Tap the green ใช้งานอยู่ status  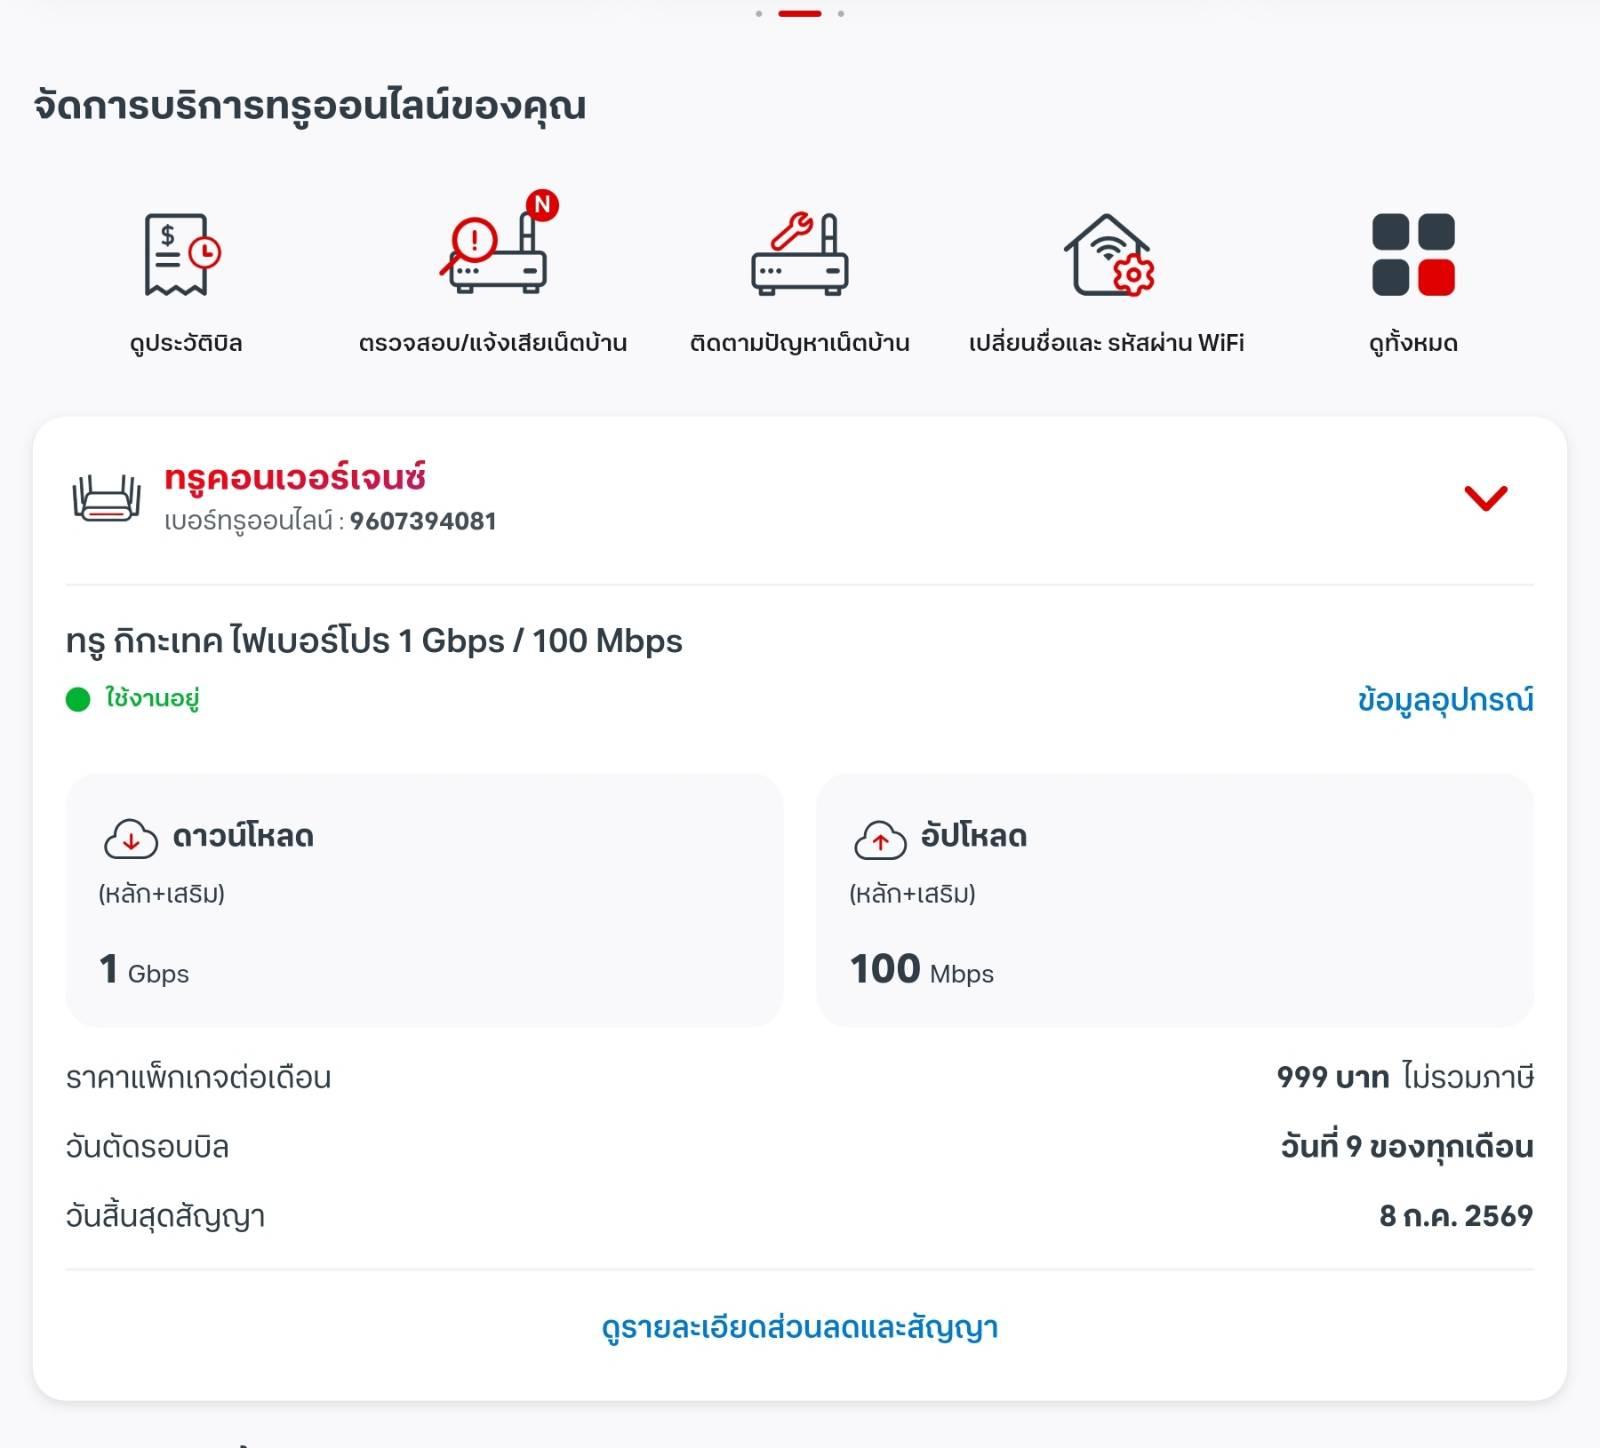(x=133, y=698)
